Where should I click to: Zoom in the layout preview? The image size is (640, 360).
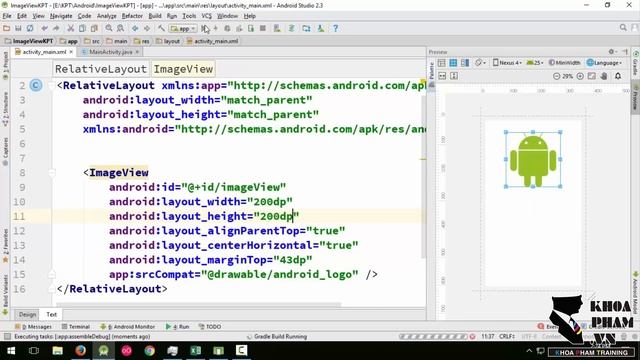tap(580, 76)
